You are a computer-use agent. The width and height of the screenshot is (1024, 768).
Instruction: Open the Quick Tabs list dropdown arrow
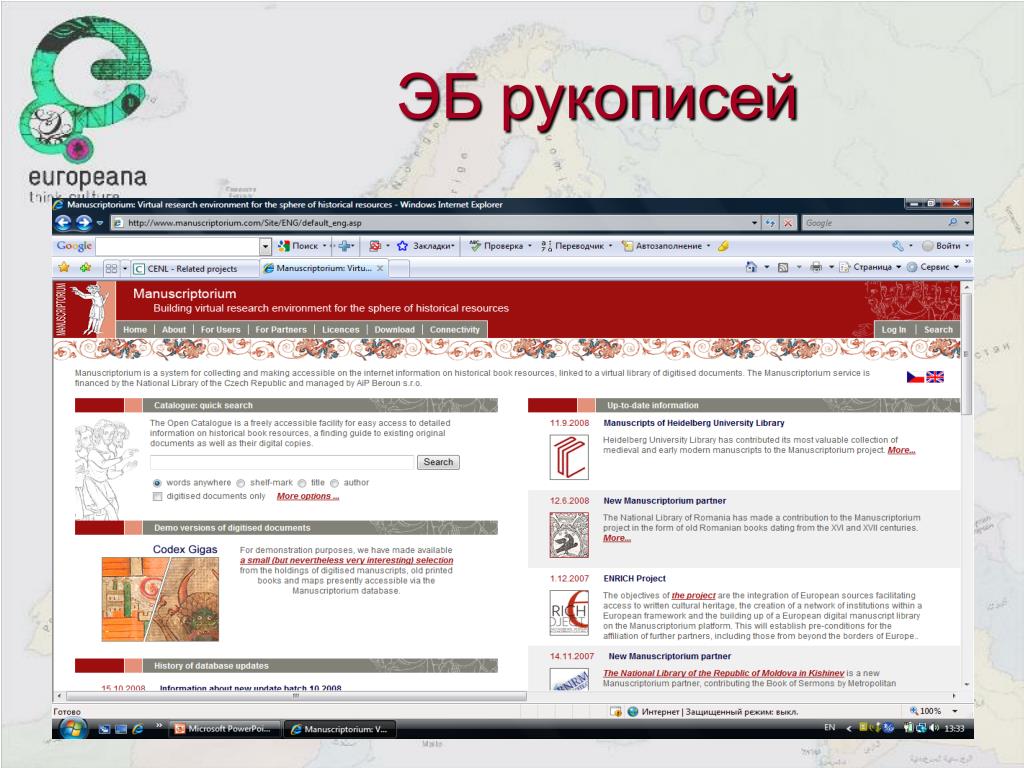click(x=125, y=268)
